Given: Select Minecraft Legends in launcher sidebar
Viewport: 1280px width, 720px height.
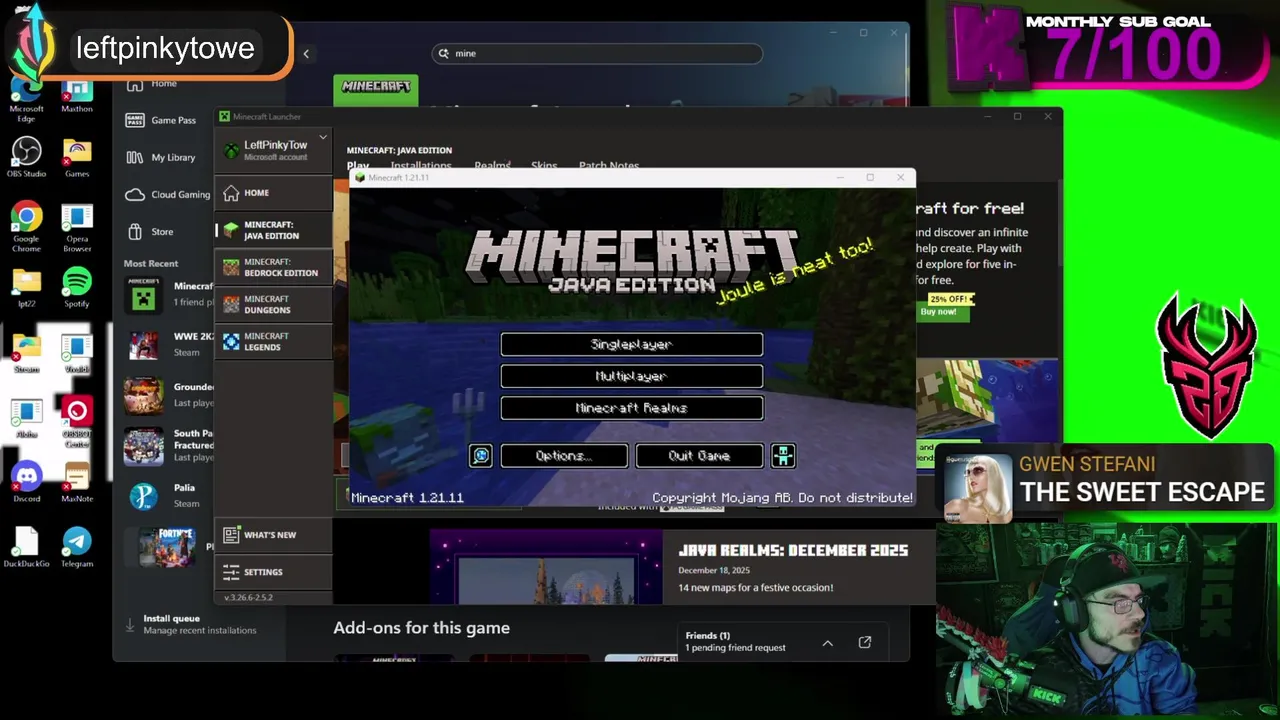Looking at the screenshot, I should point(274,342).
